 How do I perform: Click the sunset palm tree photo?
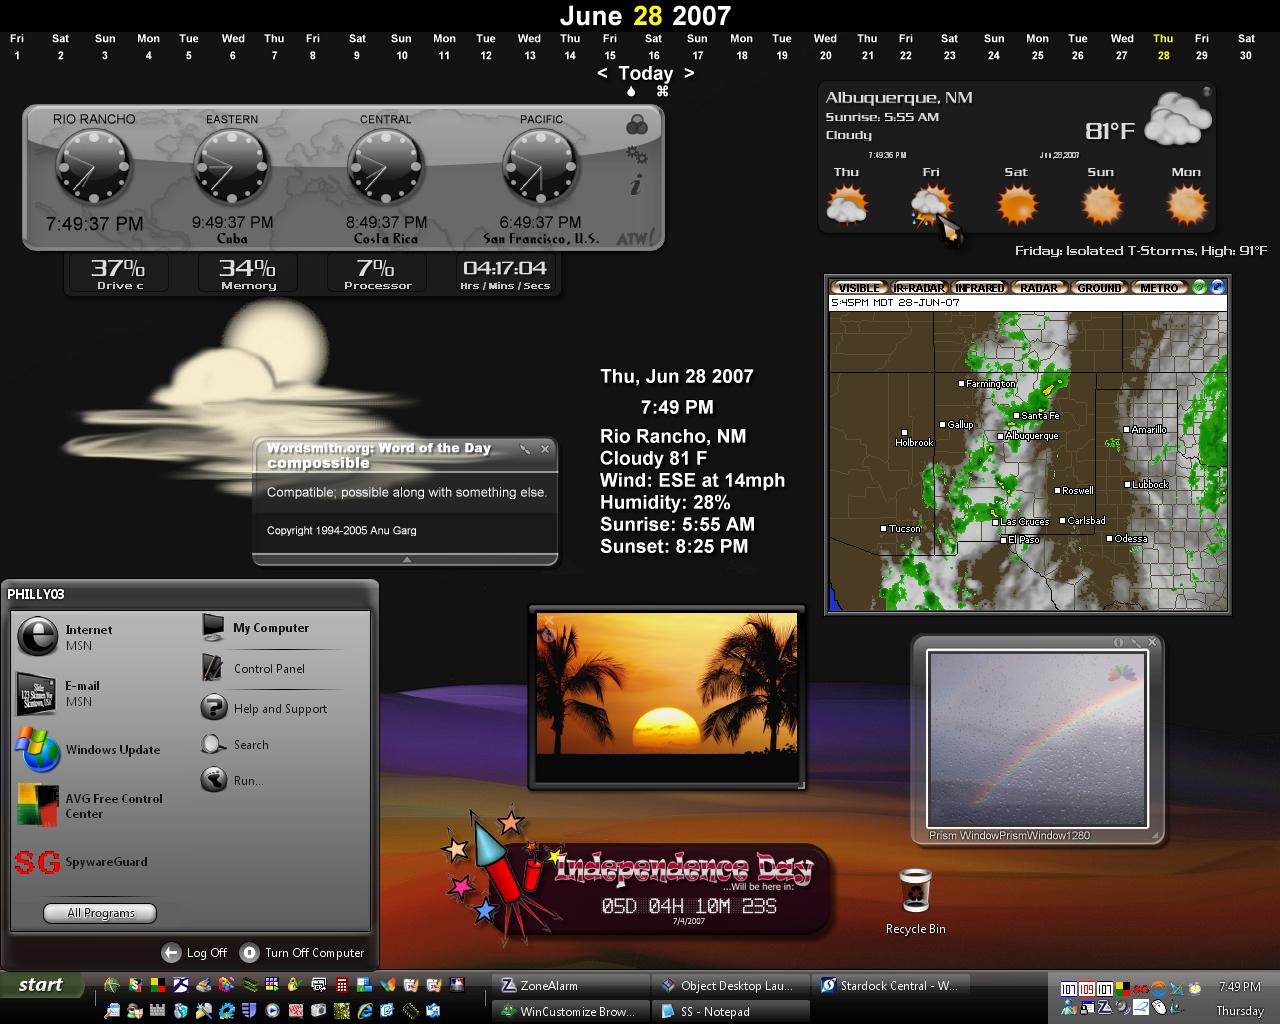click(667, 697)
